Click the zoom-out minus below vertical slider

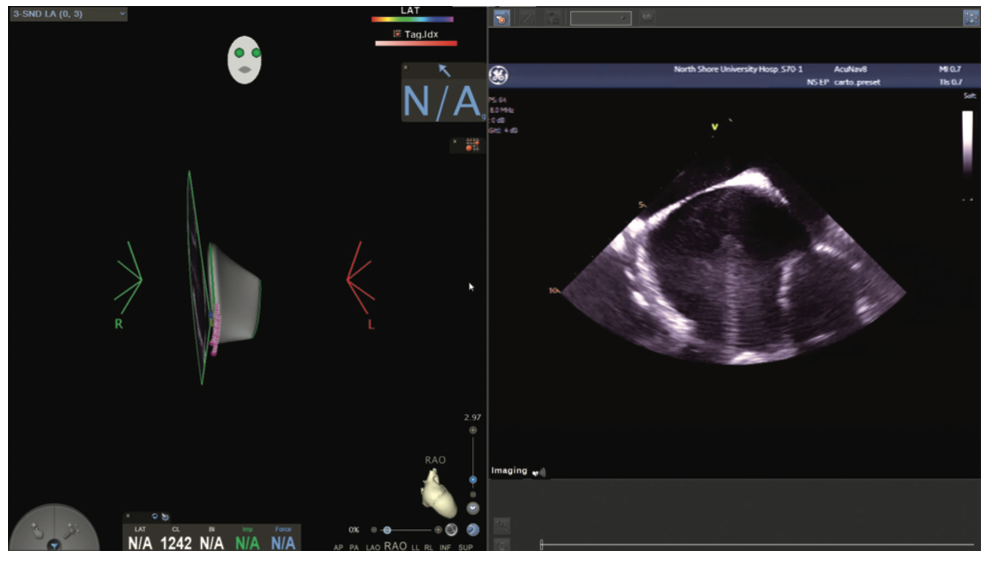click(473, 494)
